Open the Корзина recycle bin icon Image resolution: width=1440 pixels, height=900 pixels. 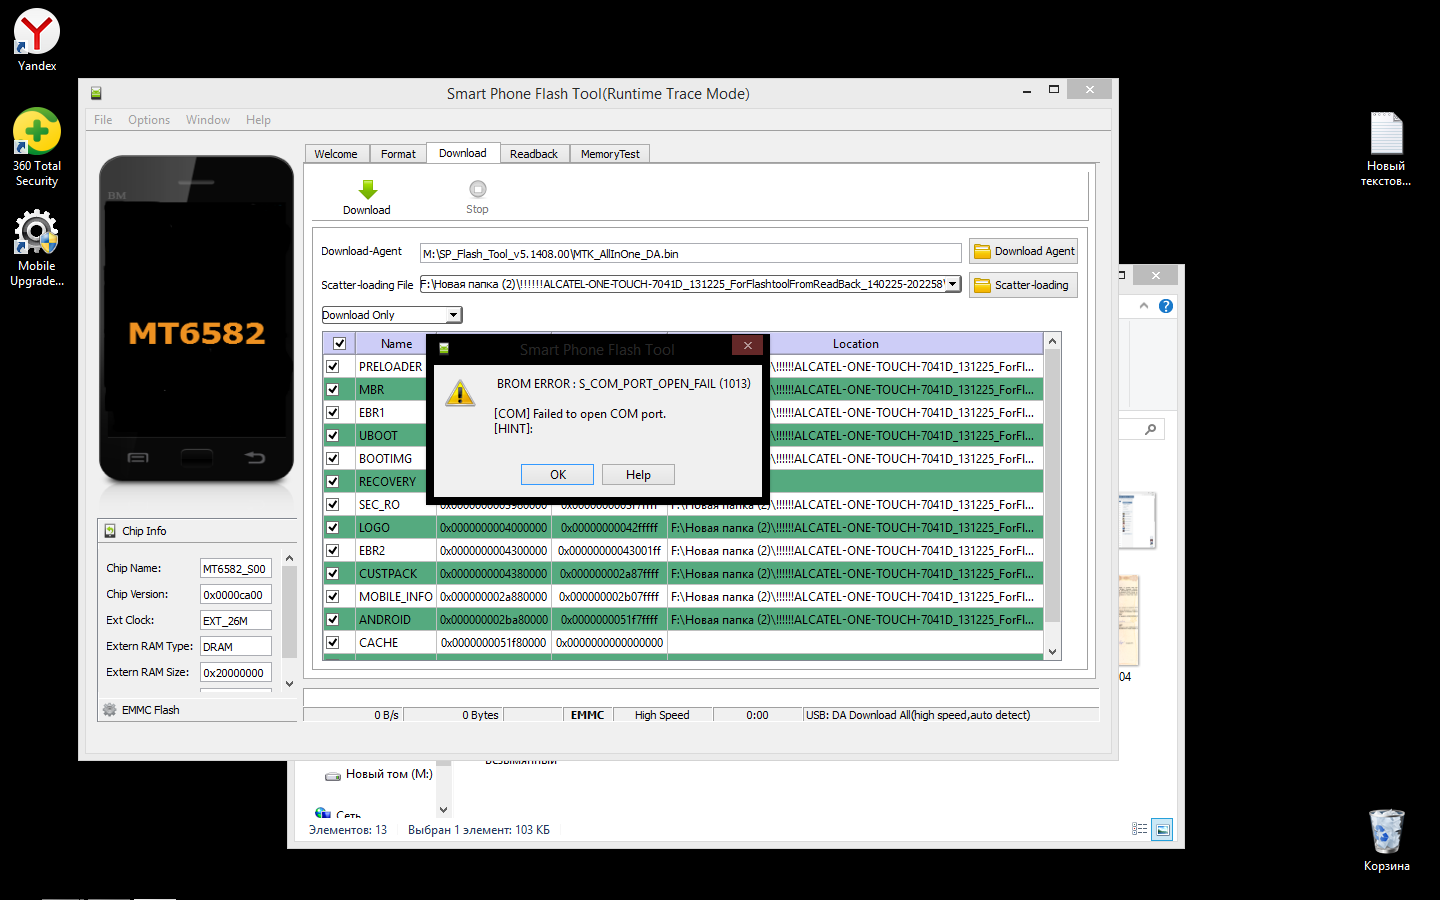pyautogui.click(x=1386, y=841)
